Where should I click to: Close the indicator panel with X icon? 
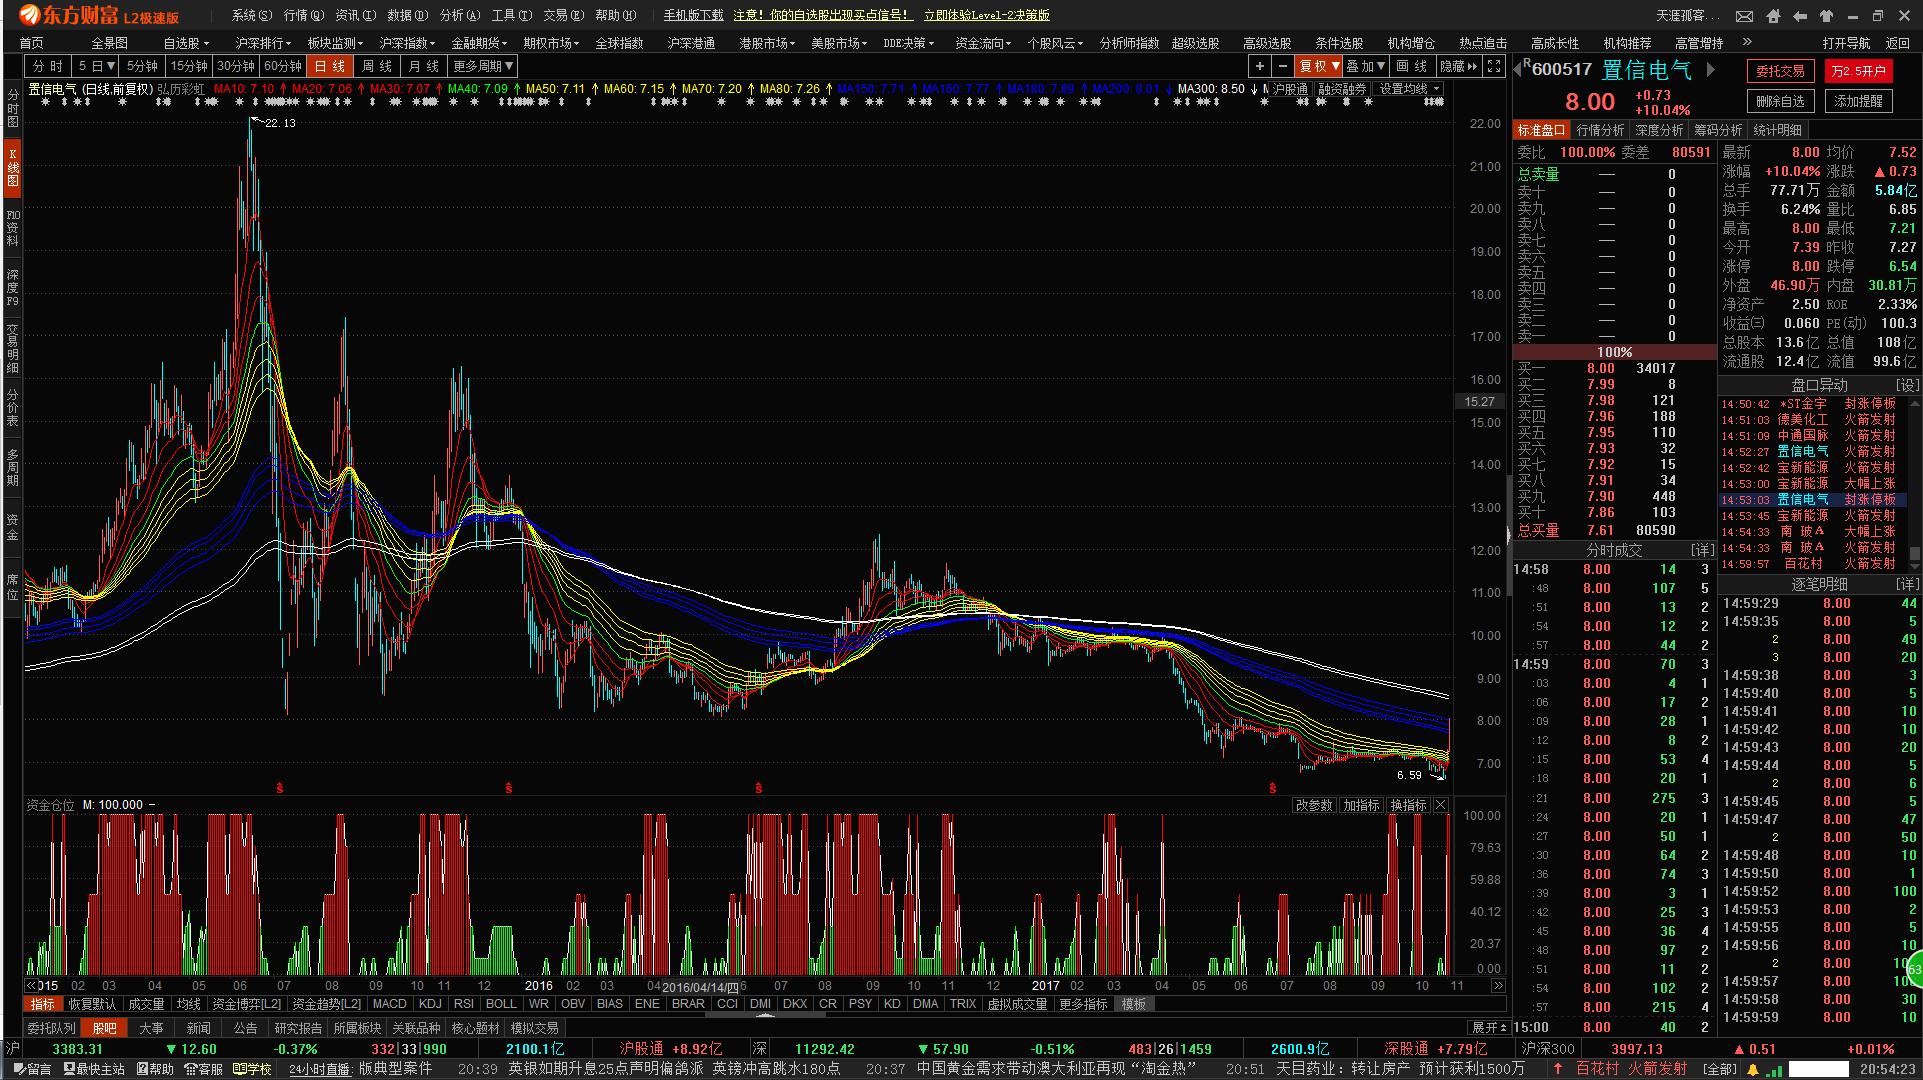(x=1441, y=805)
